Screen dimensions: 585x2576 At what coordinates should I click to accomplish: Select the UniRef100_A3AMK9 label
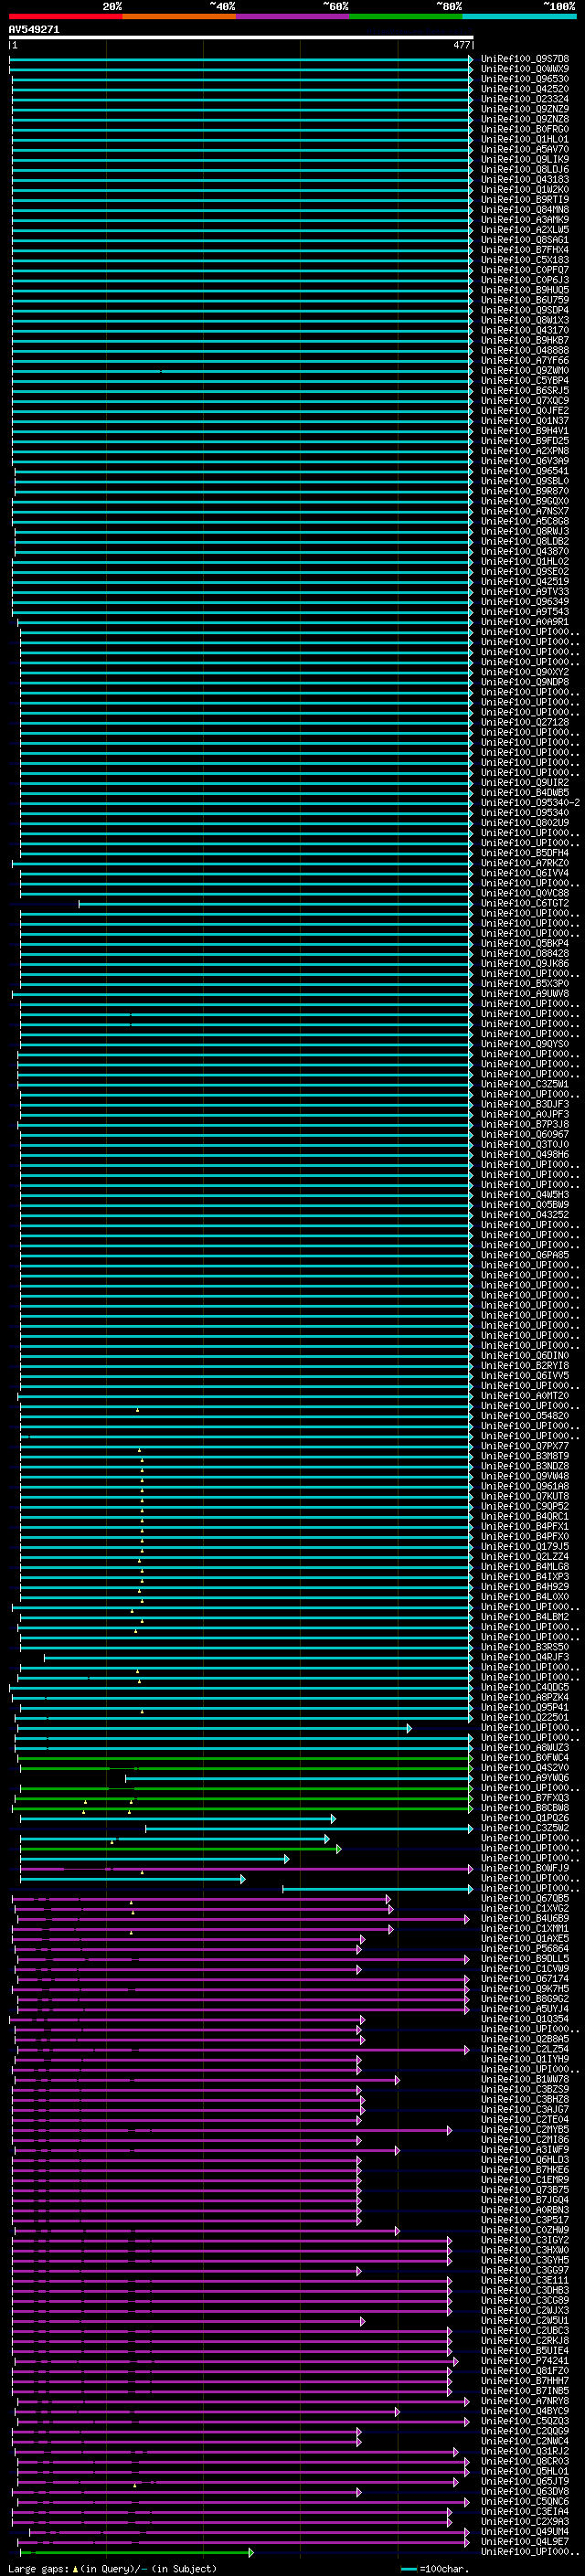(524, 219)
